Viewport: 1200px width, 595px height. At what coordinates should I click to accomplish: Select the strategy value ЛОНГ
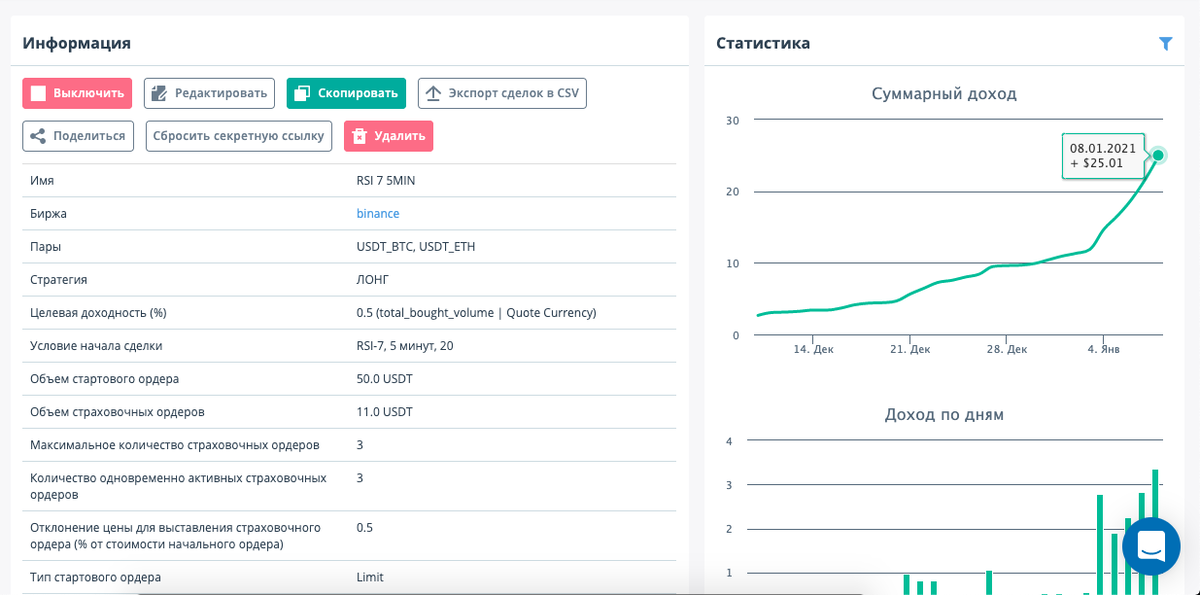point(373,280)
